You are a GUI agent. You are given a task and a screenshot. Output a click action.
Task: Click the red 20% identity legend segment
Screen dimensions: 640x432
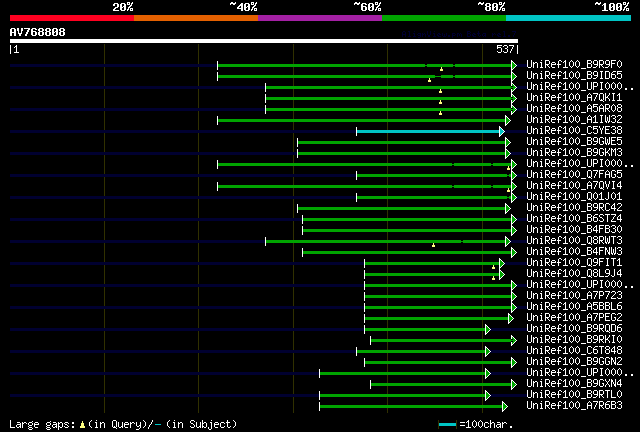coord(72,18)
